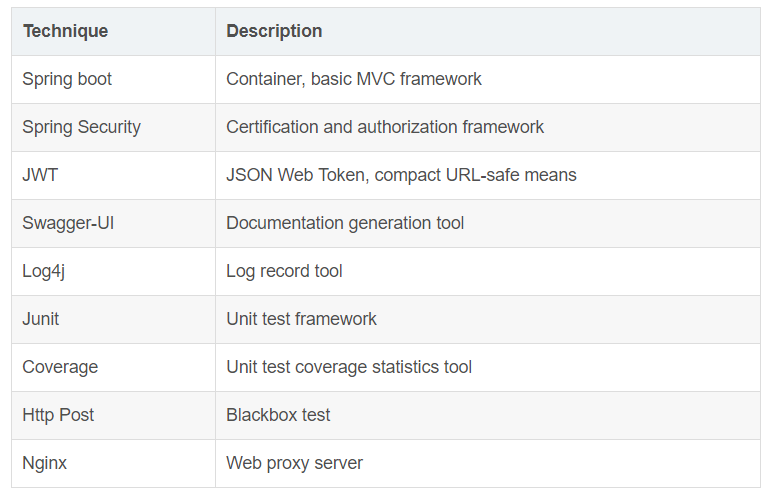Select 'Documentation generation tool' description

(345, 224)
